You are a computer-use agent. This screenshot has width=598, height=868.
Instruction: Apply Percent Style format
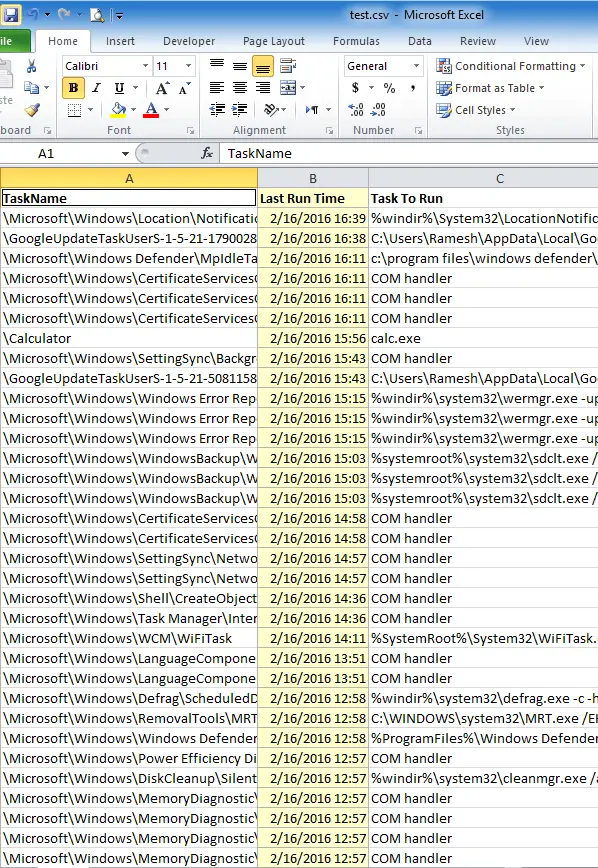pyautogui.click(x=390, y=88)
